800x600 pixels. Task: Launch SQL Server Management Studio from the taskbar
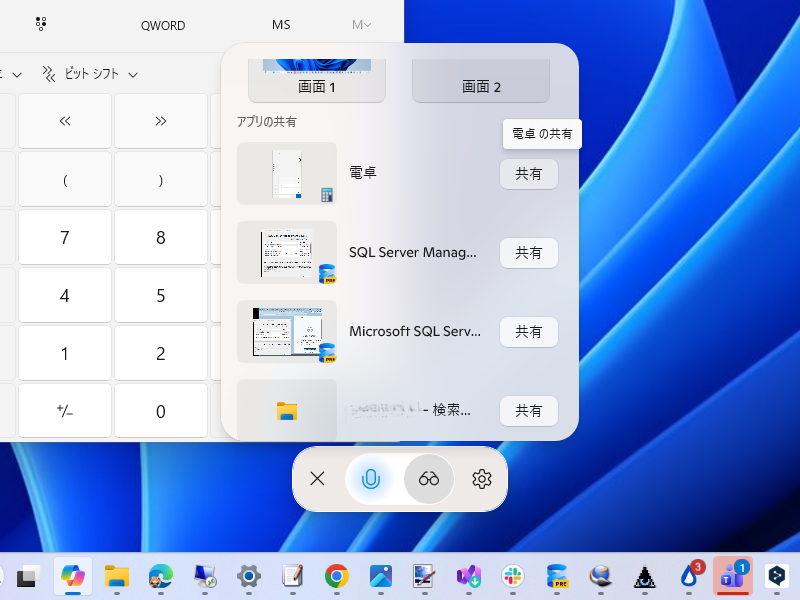tap(559, 578)
